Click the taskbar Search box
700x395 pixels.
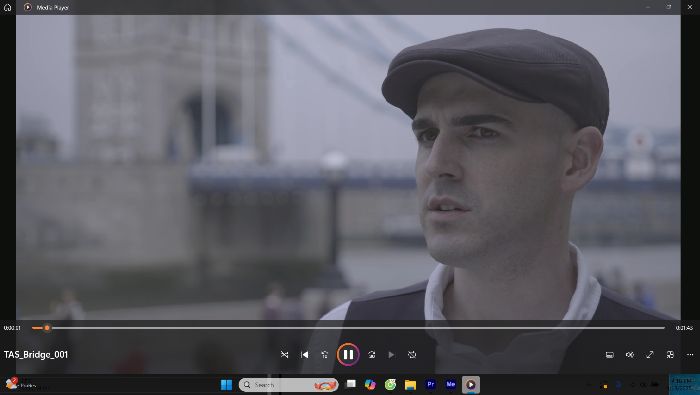tap(288, 385)
